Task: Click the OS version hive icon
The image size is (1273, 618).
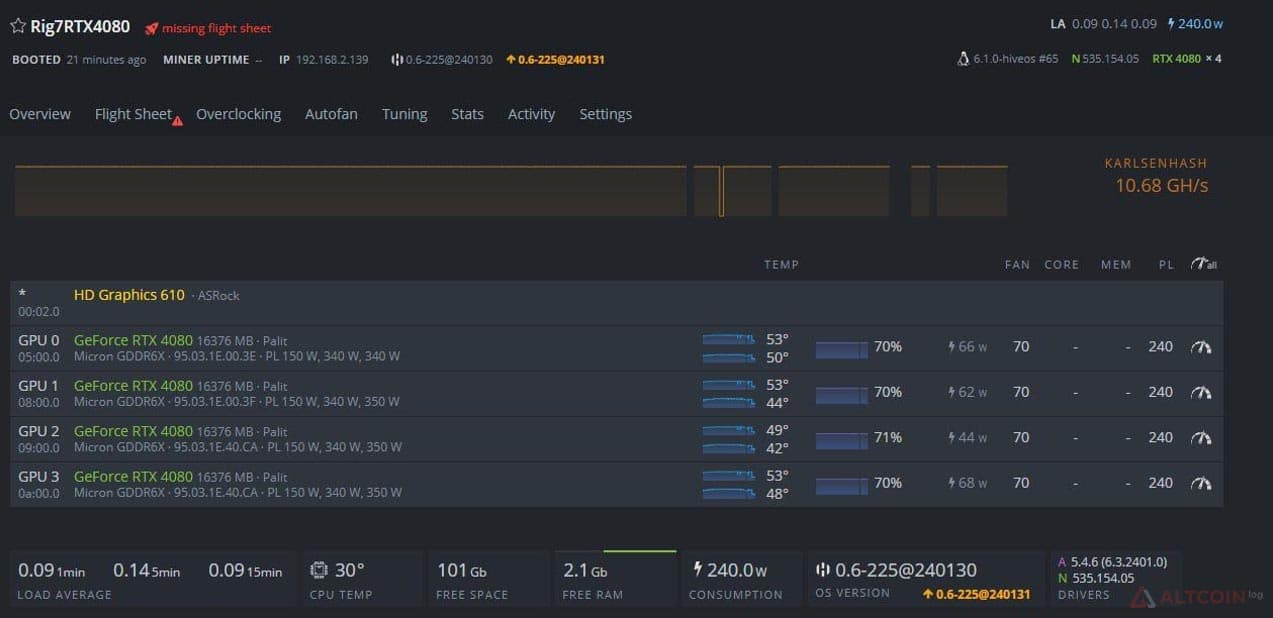Action: [823, 570]
